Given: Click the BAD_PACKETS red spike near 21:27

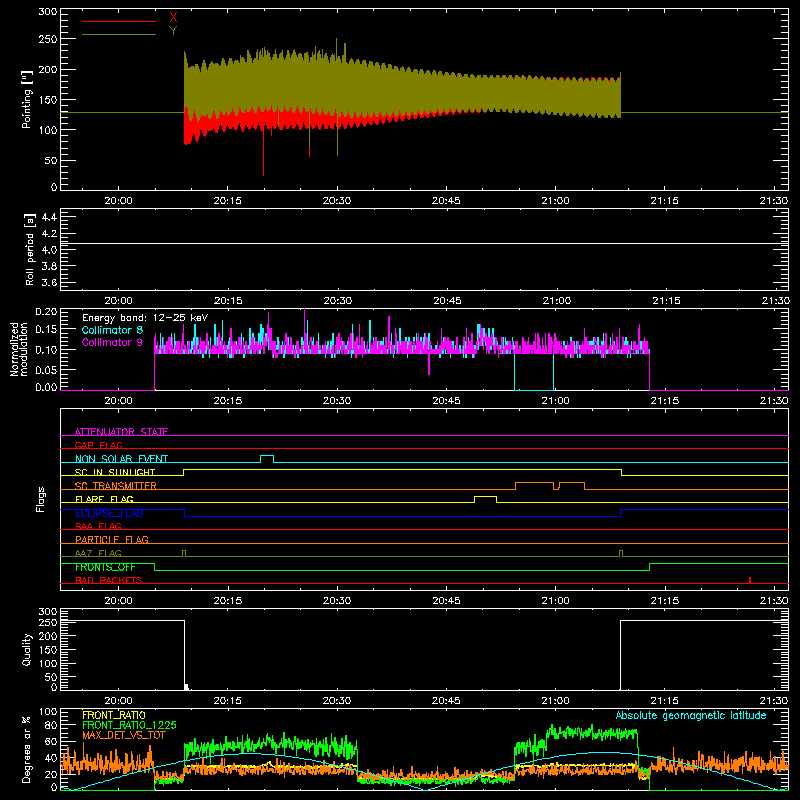Looking at the screenshot, I should pos(749,580).
